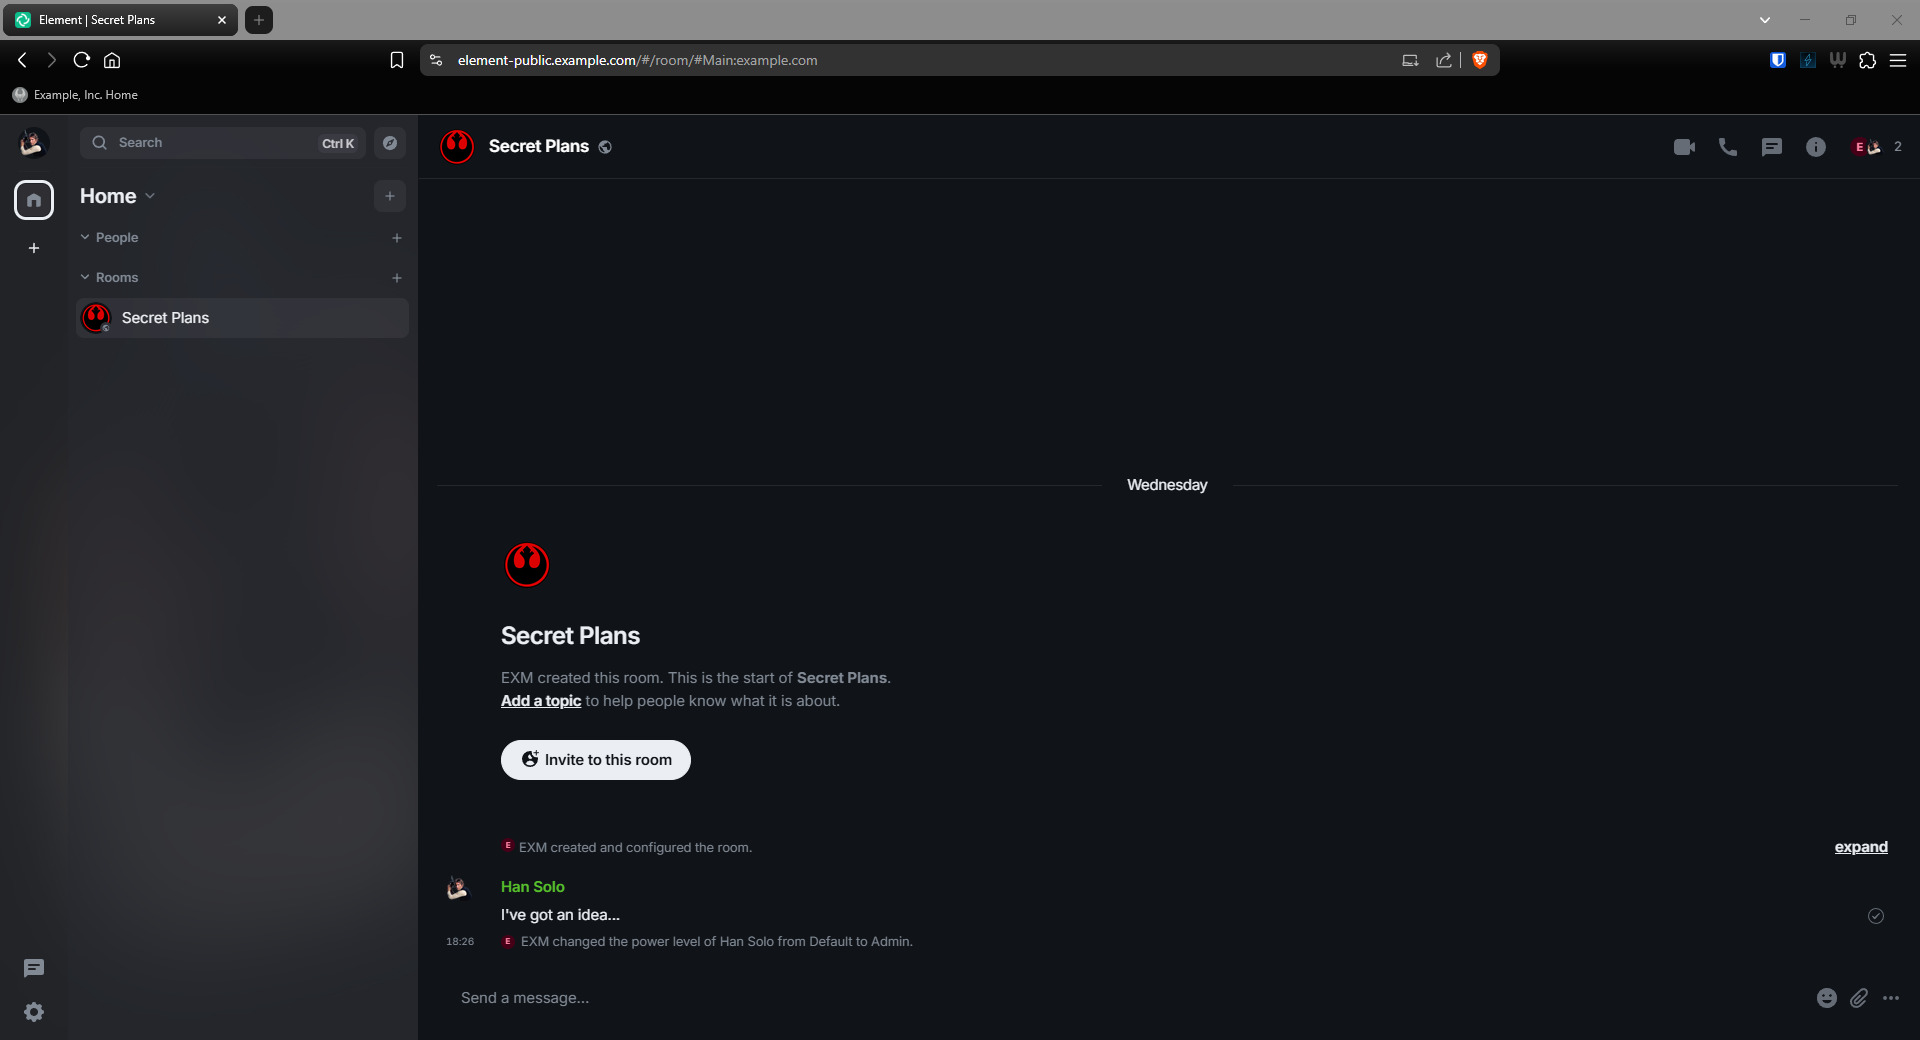Click the attachment paperclip icon
Viewport: 1920px width, 1040px height.
pos(1858,998)
